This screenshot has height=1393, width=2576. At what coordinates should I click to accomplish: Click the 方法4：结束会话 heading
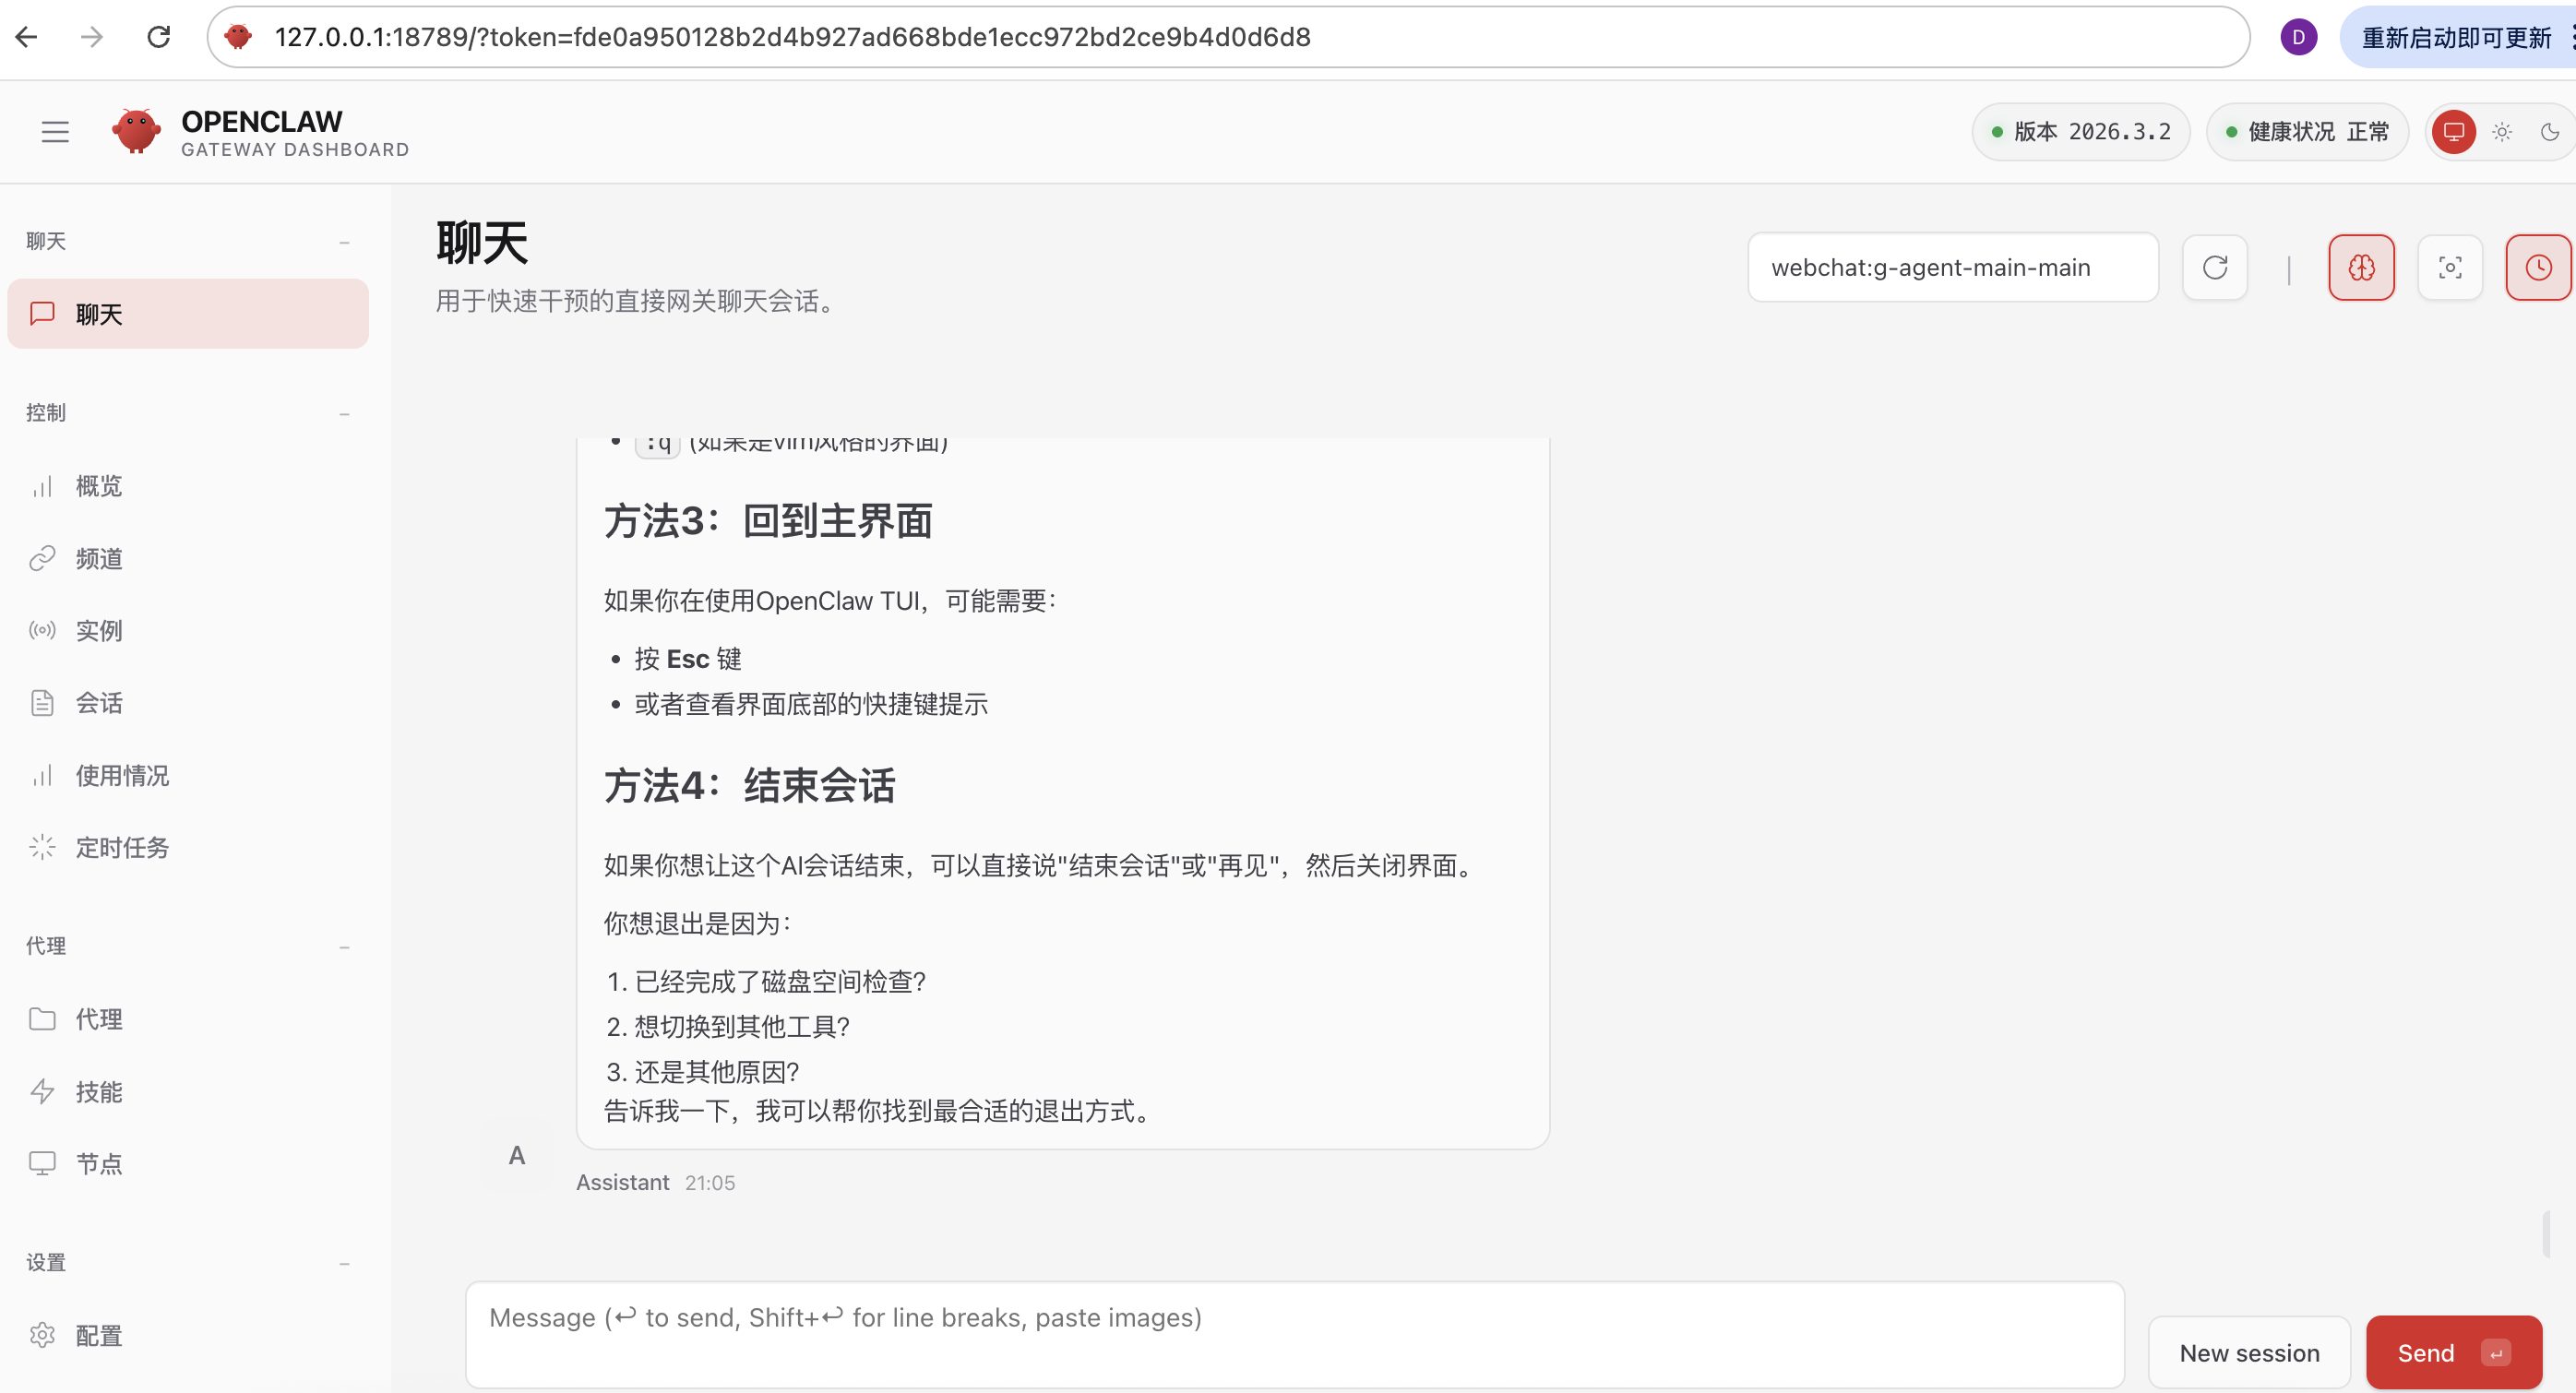[x=749, y=785]
